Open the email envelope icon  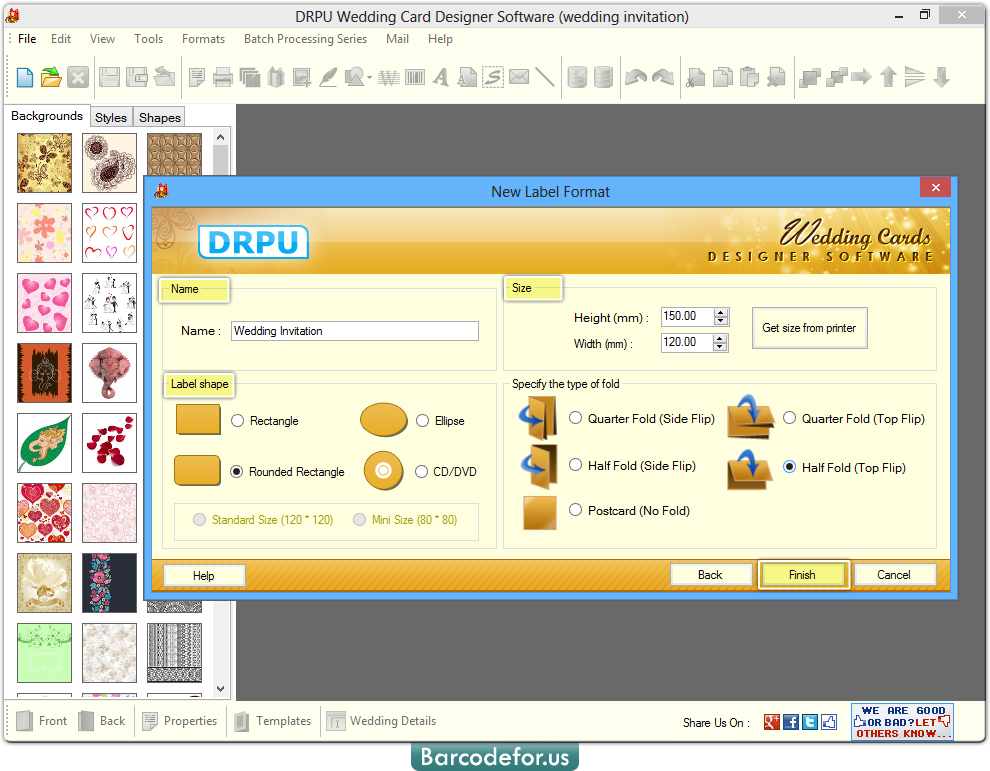coord(518,77)
